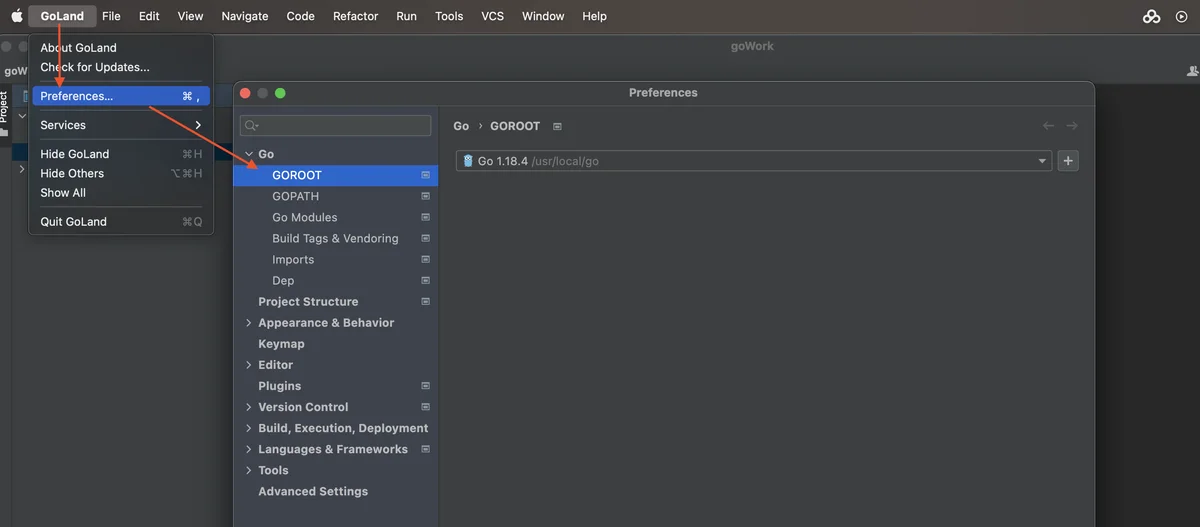The width and height of the screenshot is (1200, 527).
Task: Click the Go gopher SDK icon
Action: coord(468,161)
